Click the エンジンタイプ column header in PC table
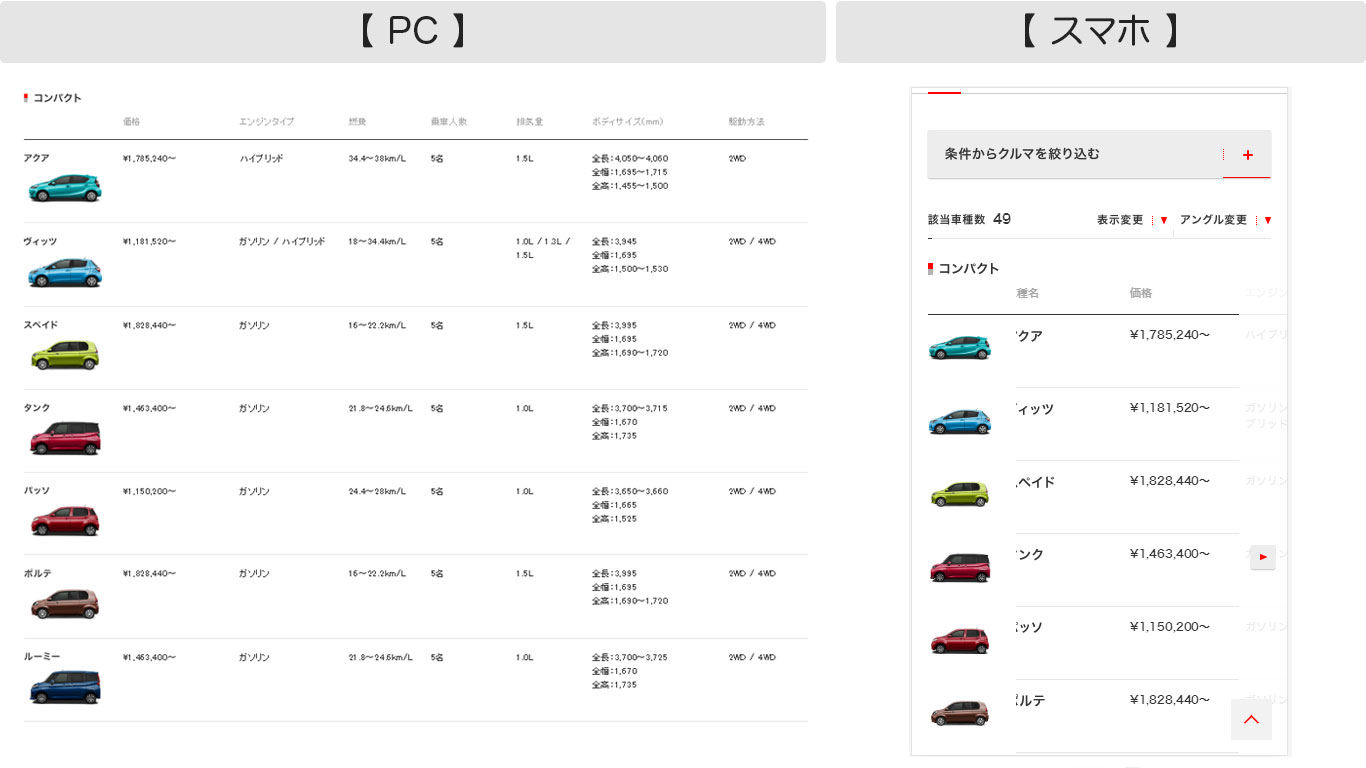 (266, 122)
